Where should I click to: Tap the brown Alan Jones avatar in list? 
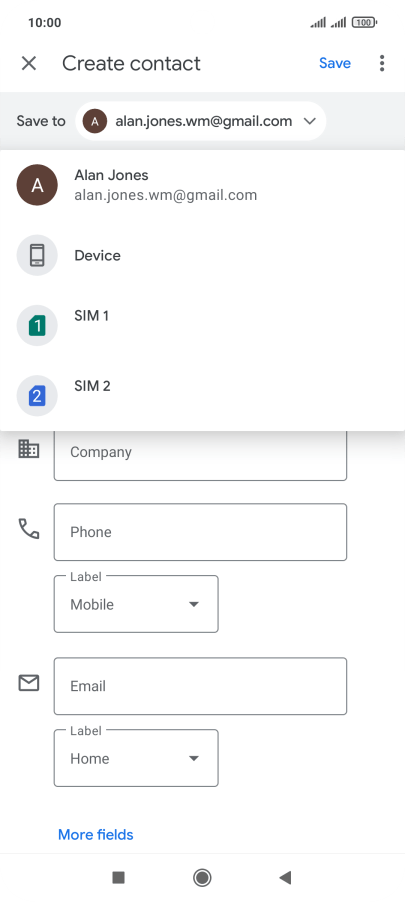pos(37,185)
